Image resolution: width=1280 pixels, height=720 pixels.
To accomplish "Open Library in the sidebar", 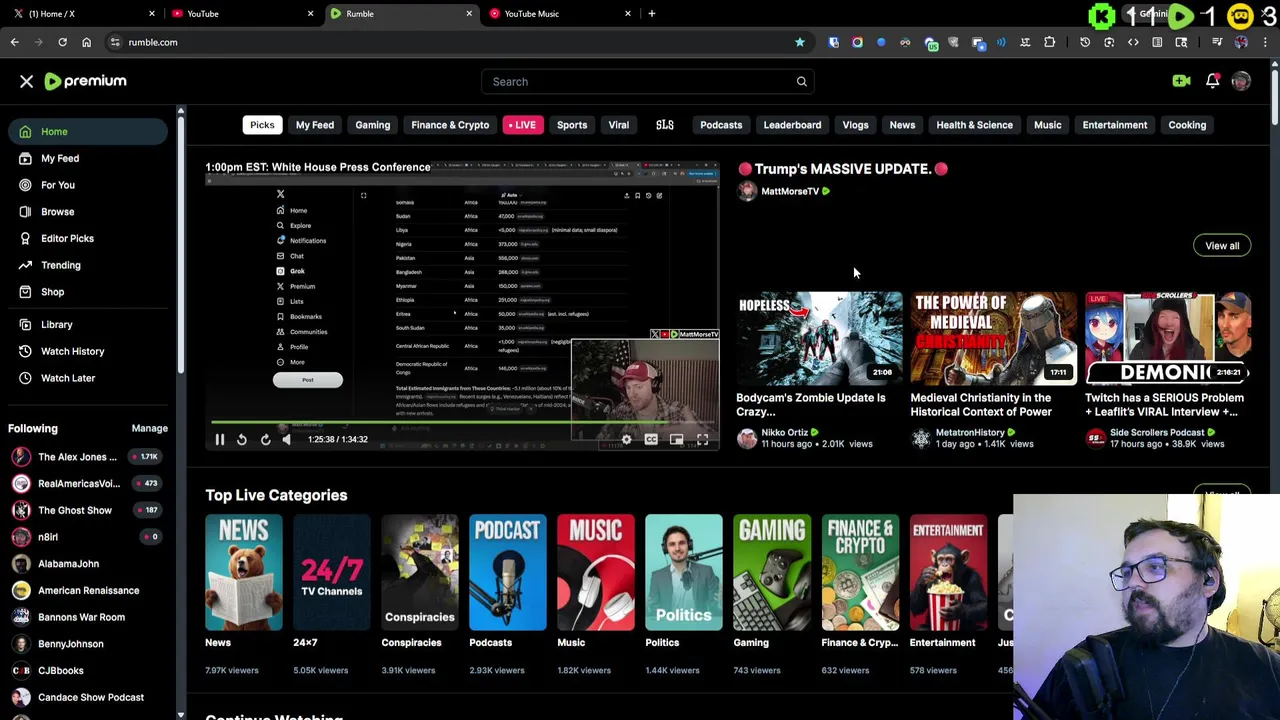I will pyautogui.click(x=88, y=325).
